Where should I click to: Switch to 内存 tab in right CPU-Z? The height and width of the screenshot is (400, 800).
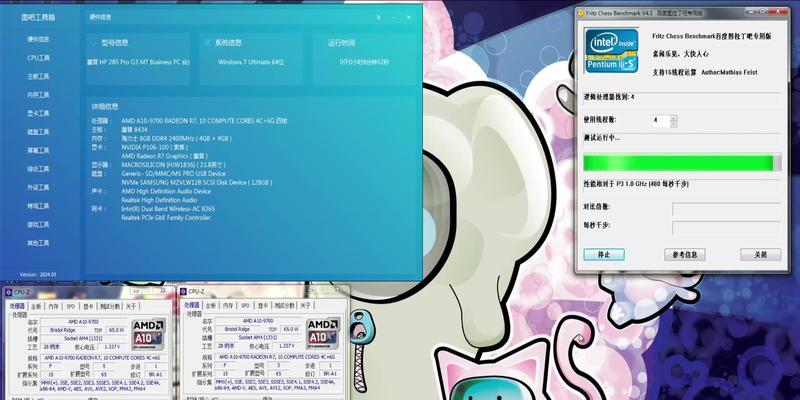point(228,306)
